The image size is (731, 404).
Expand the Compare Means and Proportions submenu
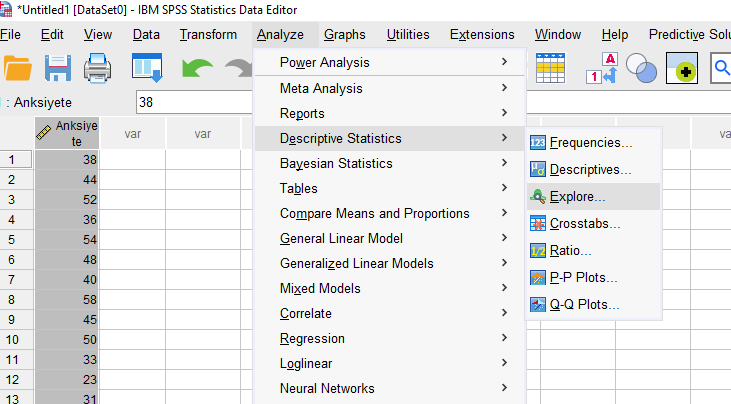pyautogui.click(x=374, y=213)
